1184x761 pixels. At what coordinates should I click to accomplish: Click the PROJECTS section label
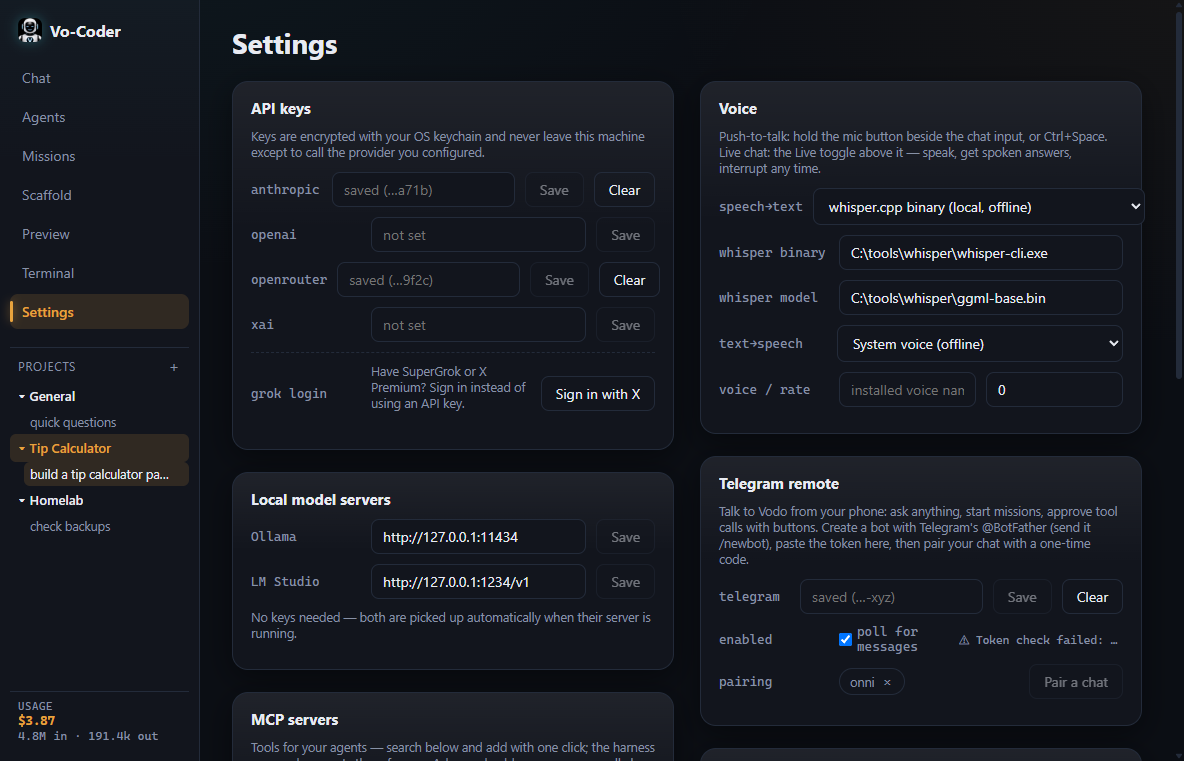tap(47, 367)
